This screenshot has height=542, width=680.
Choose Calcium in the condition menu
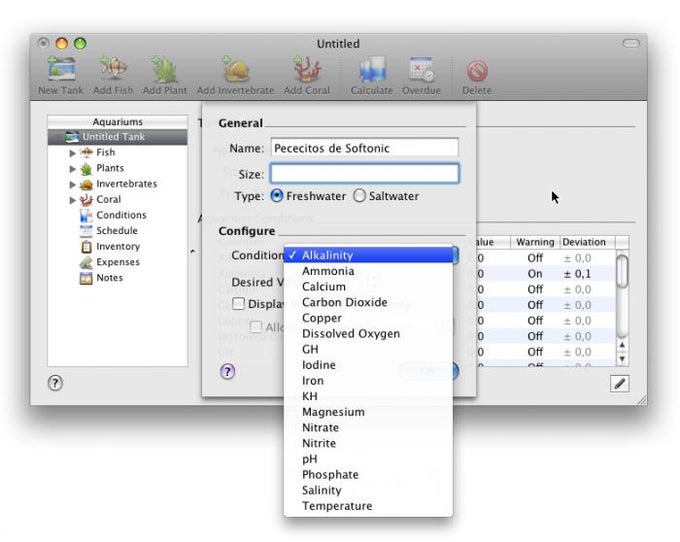point(368,287)
